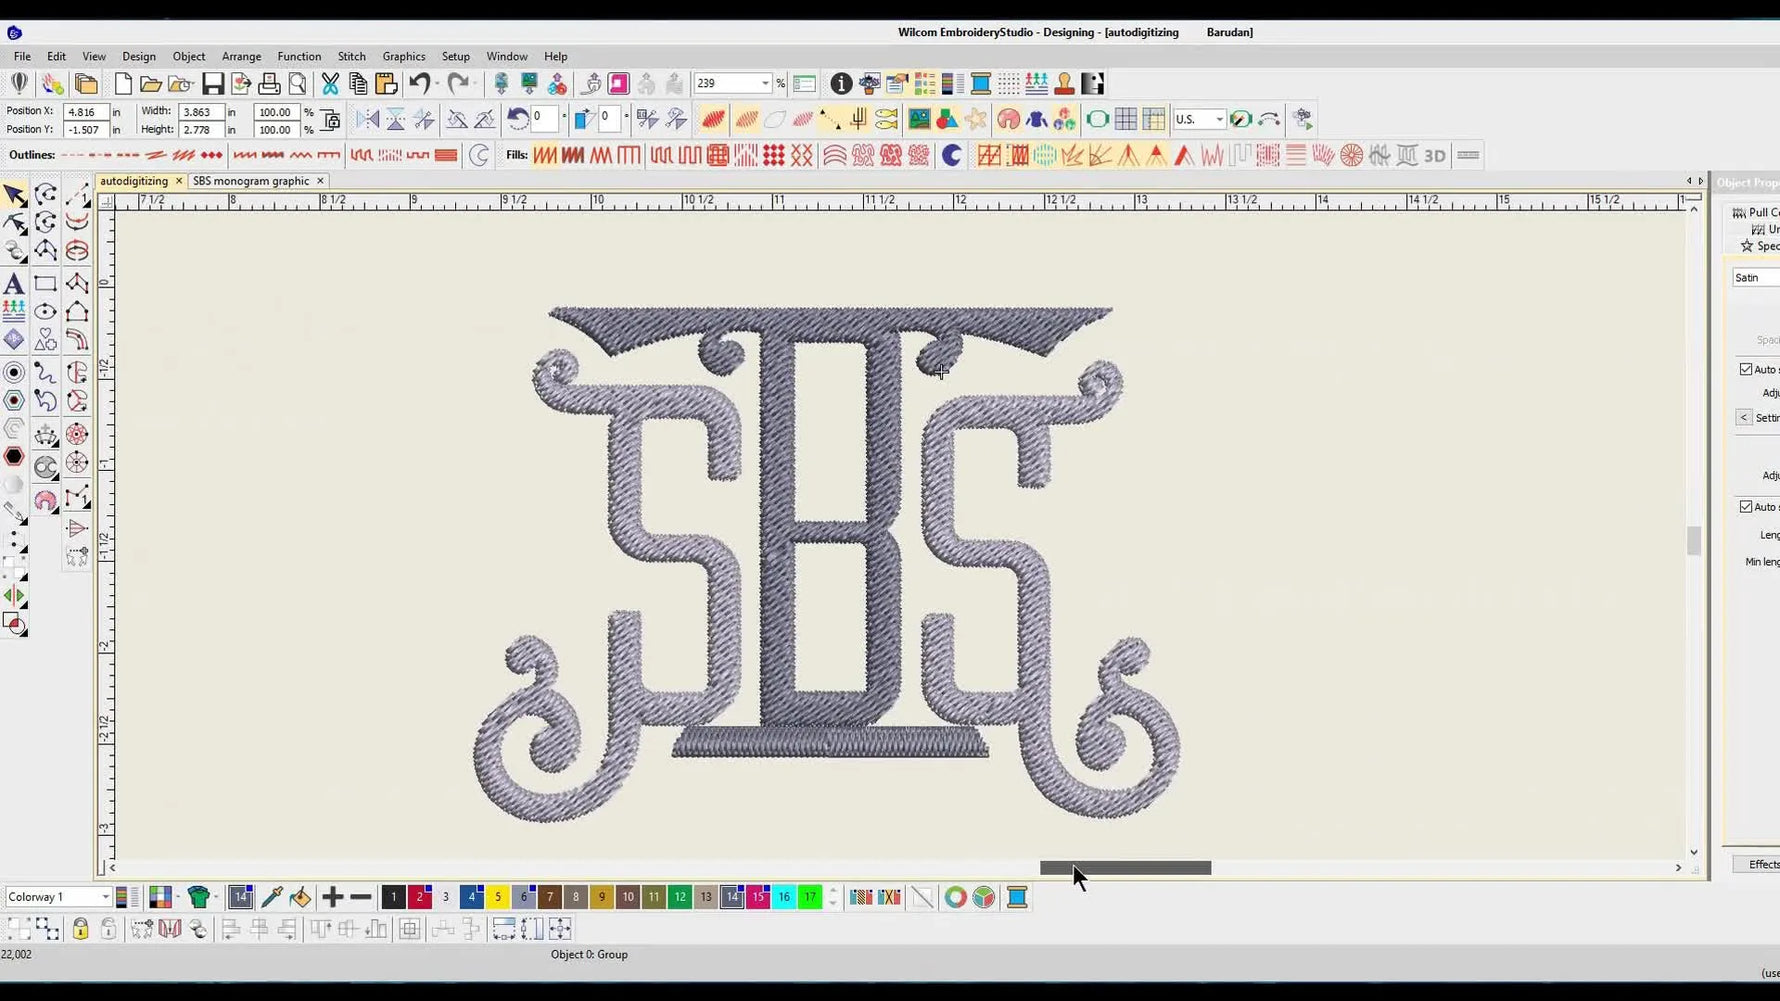Open the design information icon
The width and height of the screenshot is (1780, 1001).
coord(841,84)
